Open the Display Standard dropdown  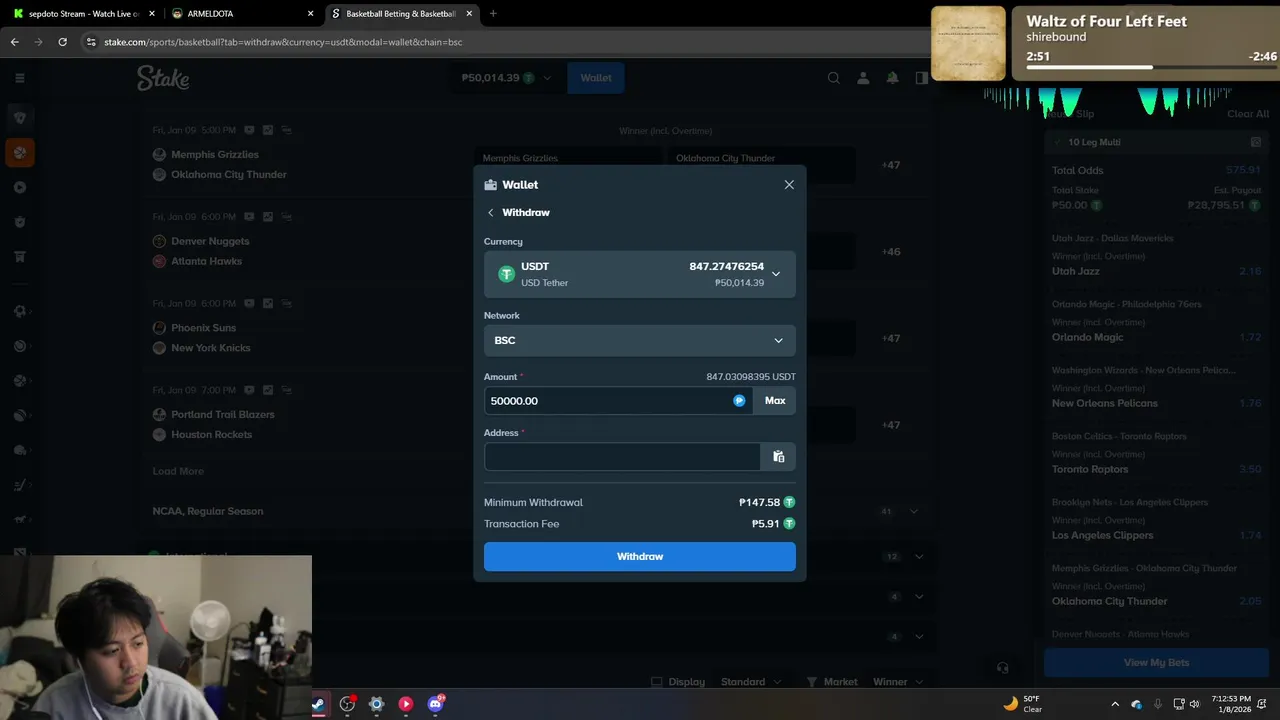750,682
